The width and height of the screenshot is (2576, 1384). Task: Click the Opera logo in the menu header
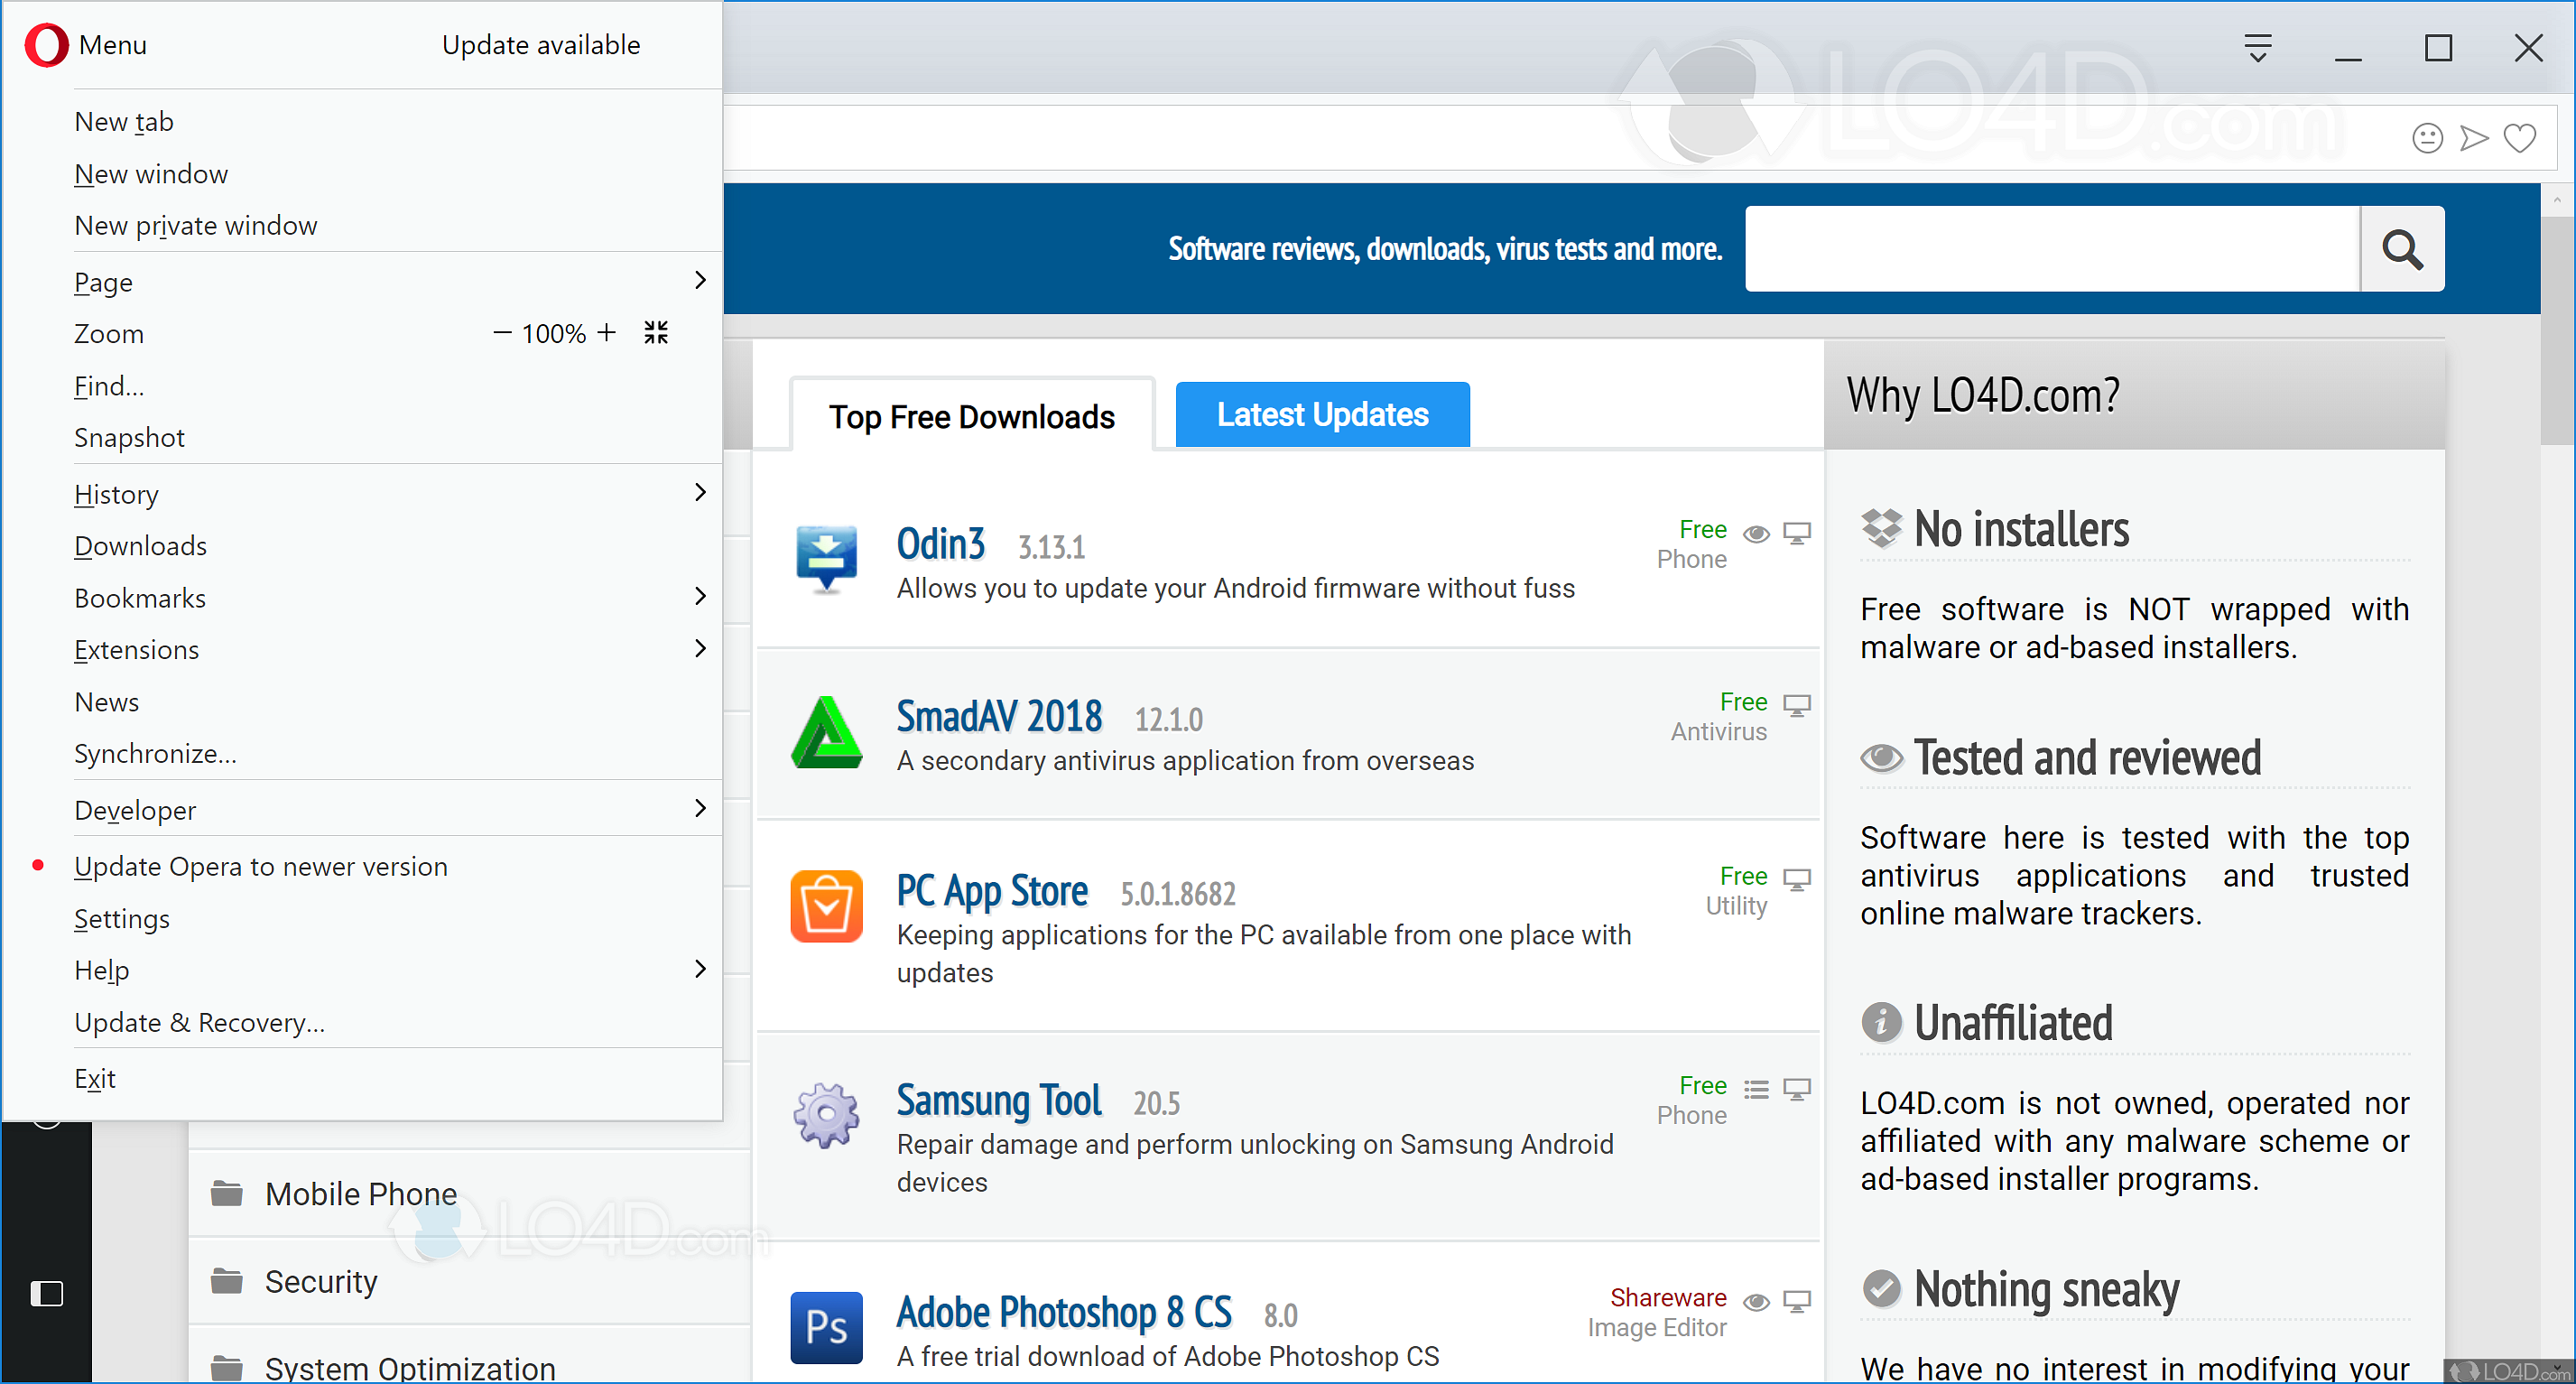click(45, 45)
